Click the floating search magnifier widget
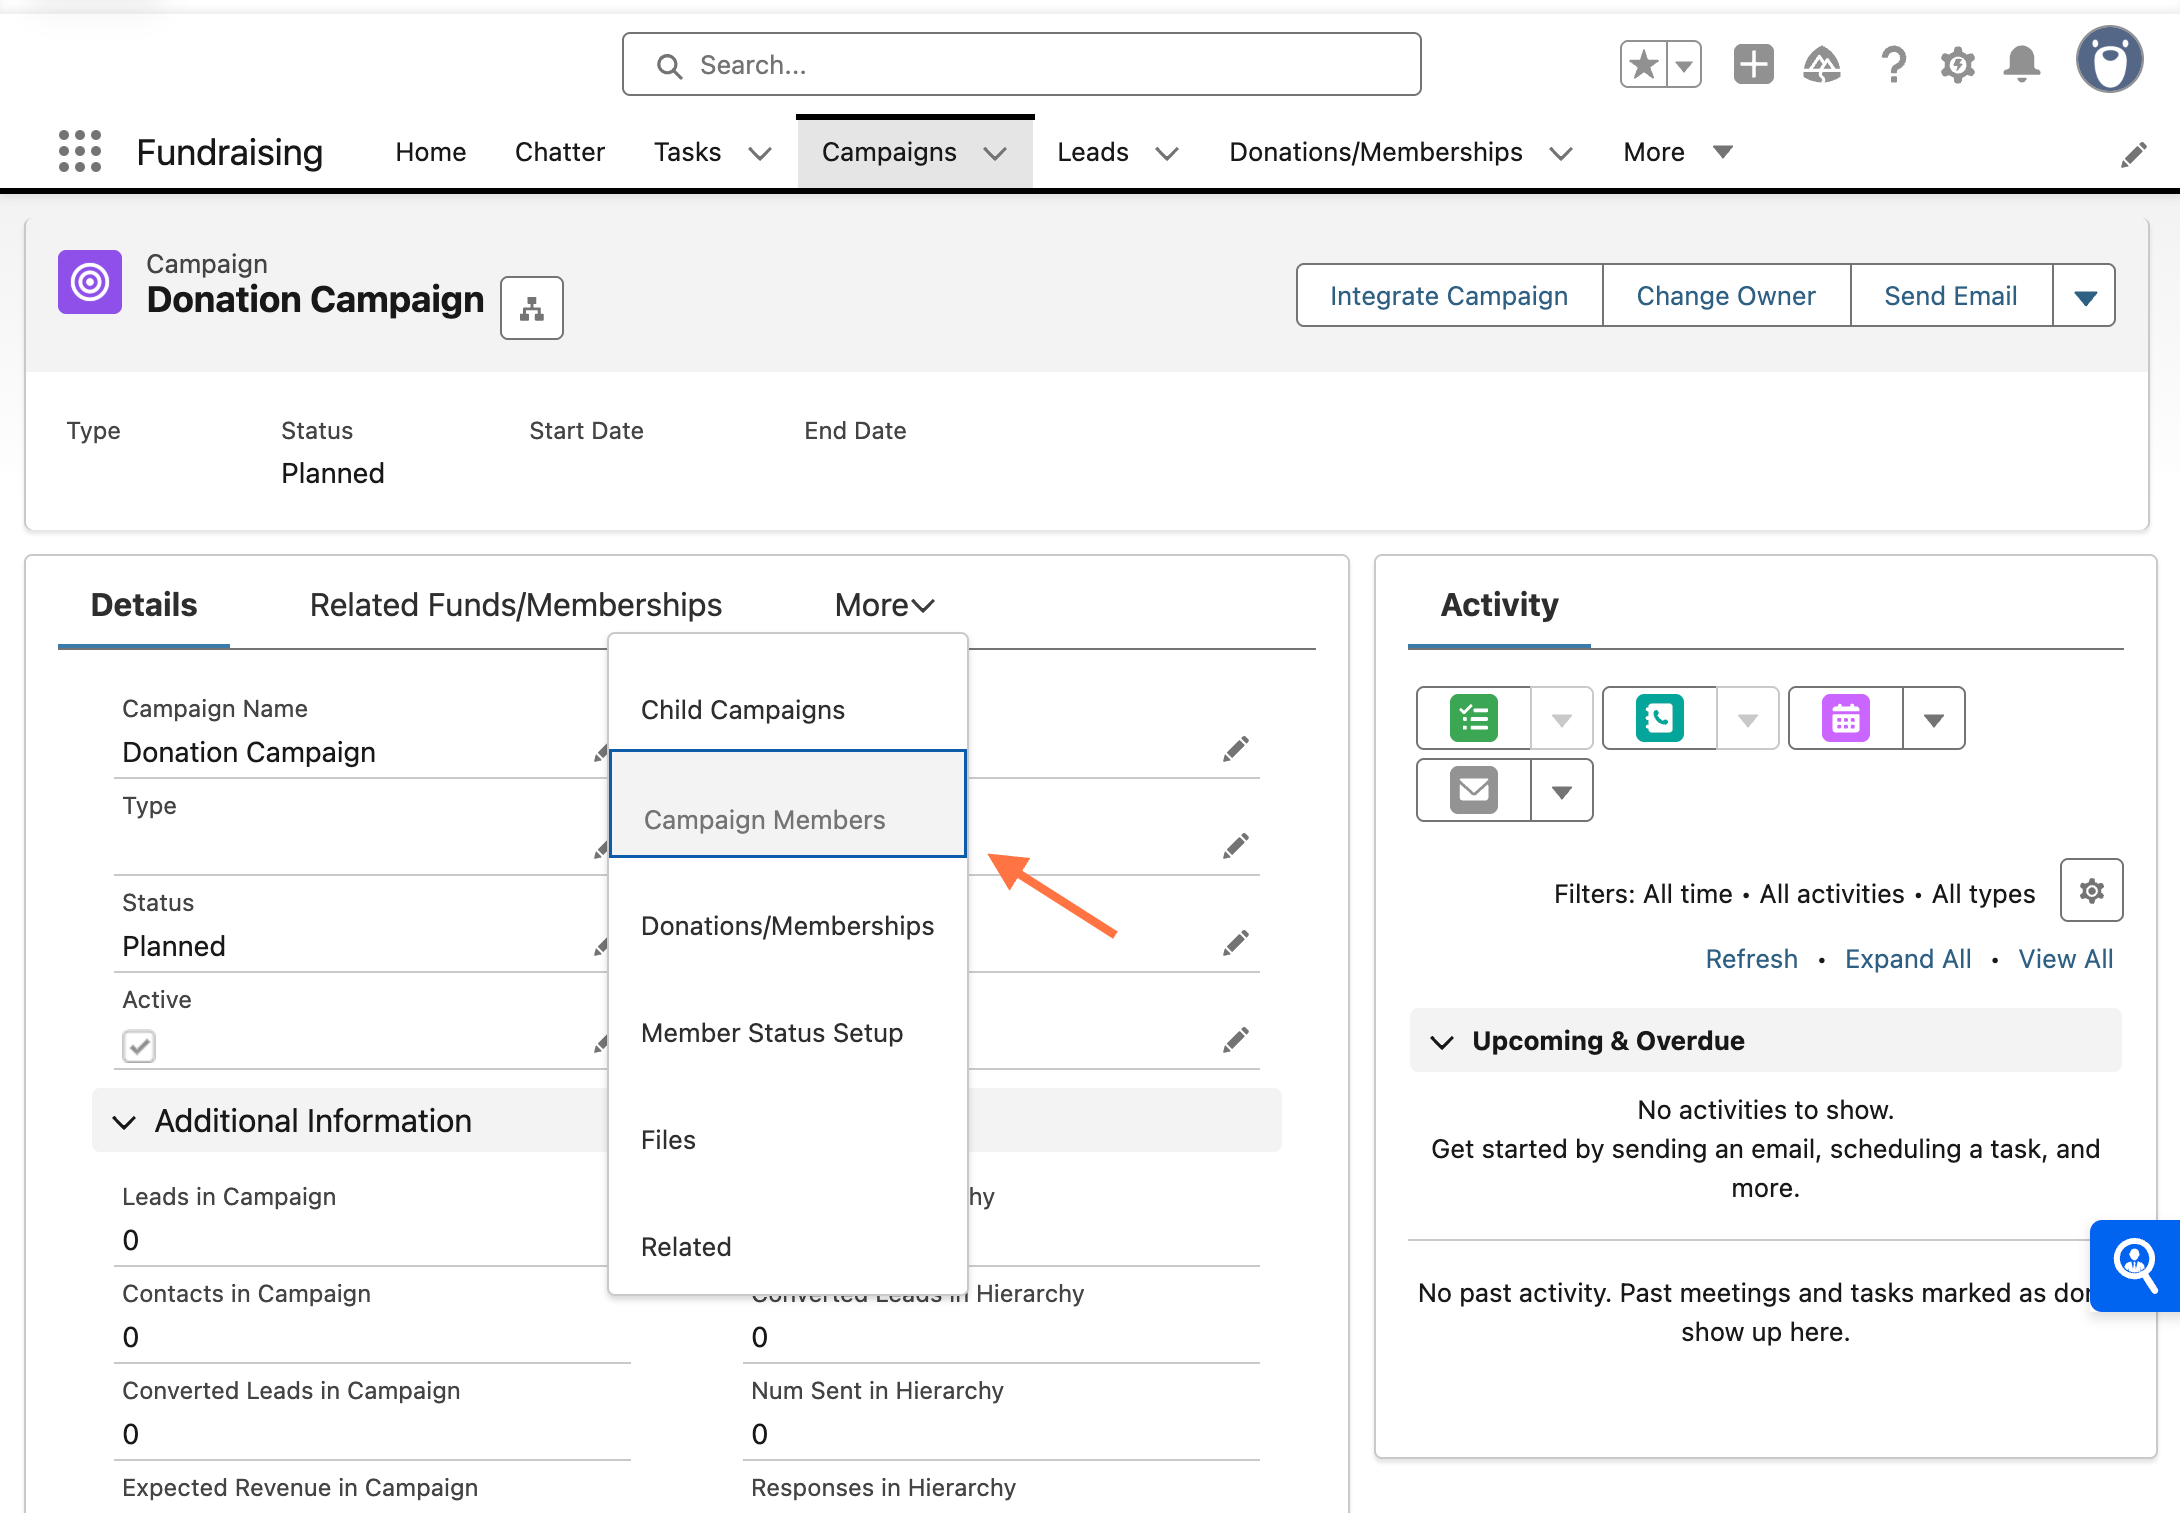The height and width of the screenshot is (1513, 2180). click(x=2135, y=1265)
